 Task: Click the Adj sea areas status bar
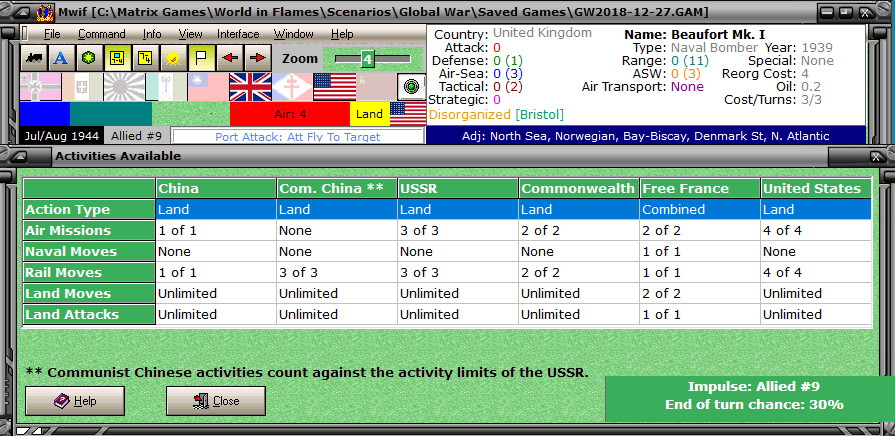tap(646, 136)
